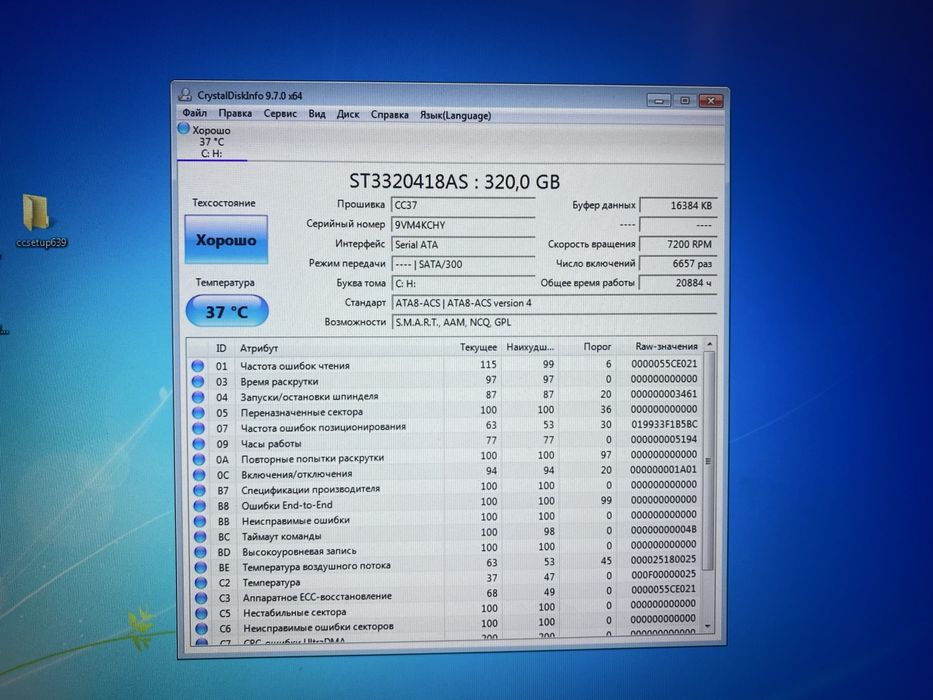933x700 pixels.
Task: Click the disk title ST3320418AS : 320,0 GB
Action: coord(455,181)
